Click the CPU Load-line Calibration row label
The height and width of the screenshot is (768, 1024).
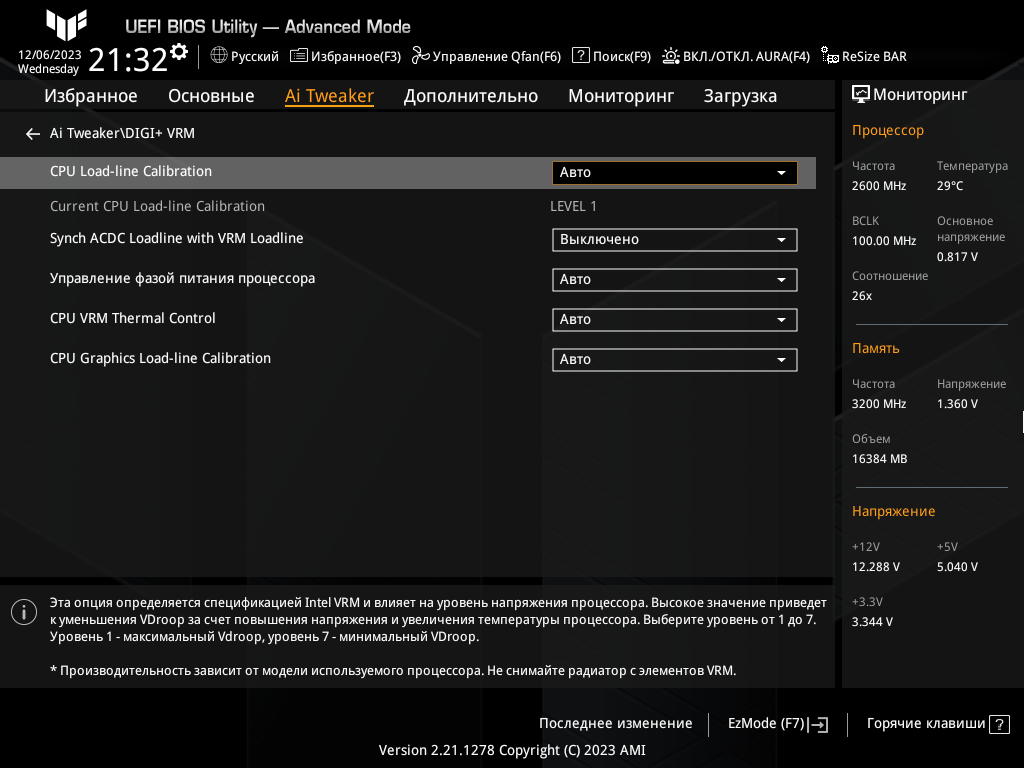[131, 171]
